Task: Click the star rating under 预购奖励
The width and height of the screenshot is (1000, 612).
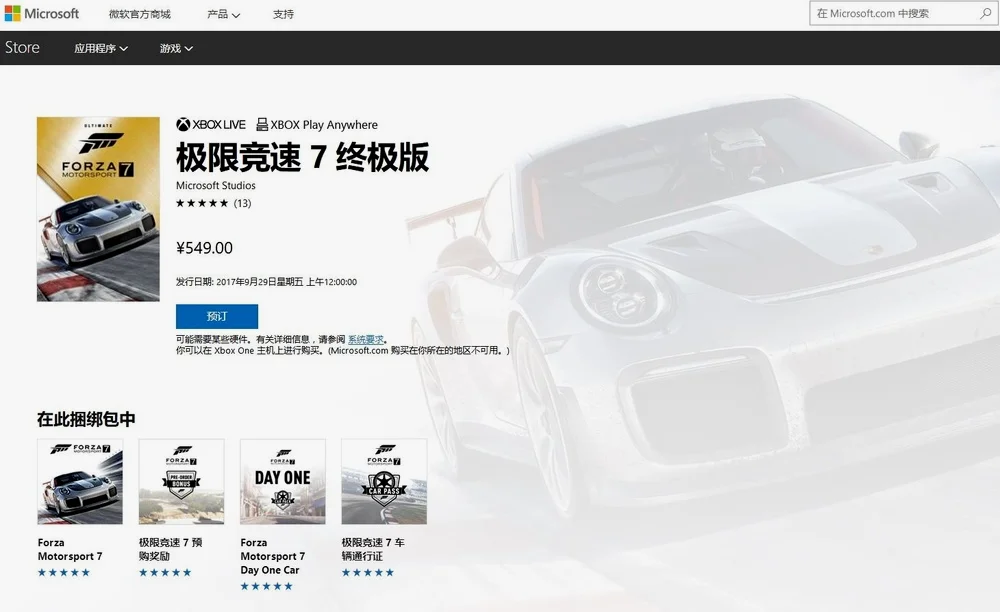Action: 165,572
